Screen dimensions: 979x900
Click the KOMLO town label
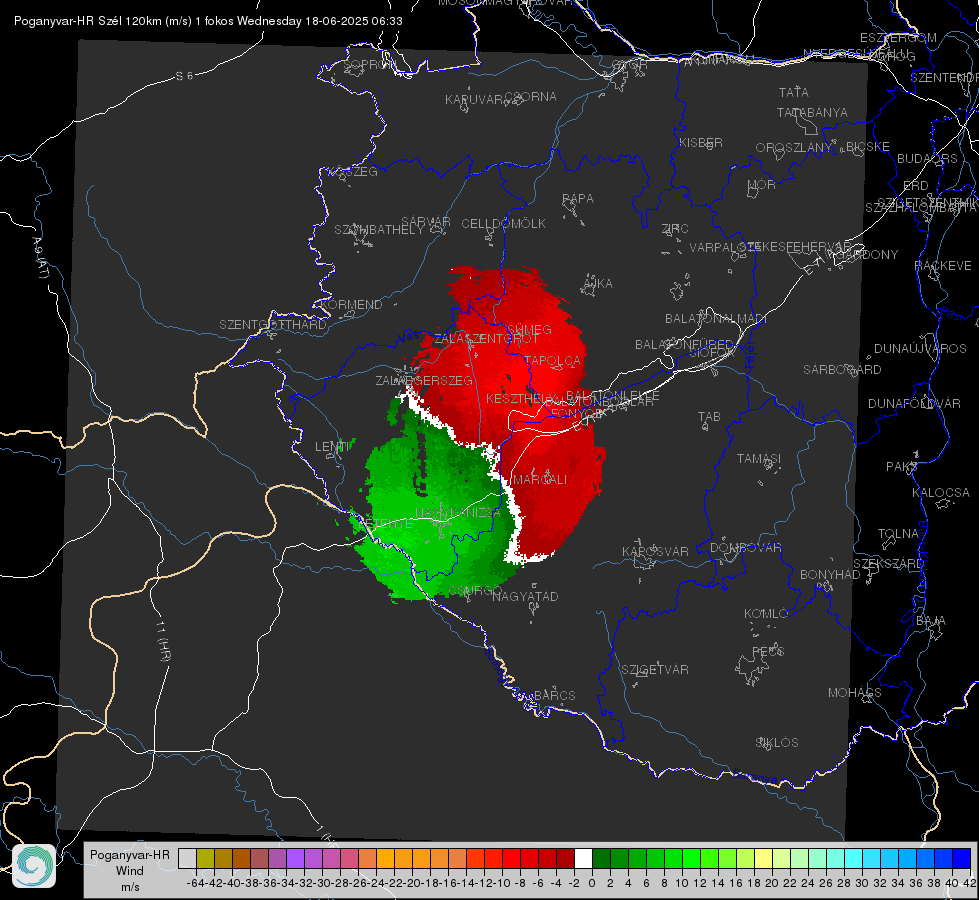click(x=766, y=613)
